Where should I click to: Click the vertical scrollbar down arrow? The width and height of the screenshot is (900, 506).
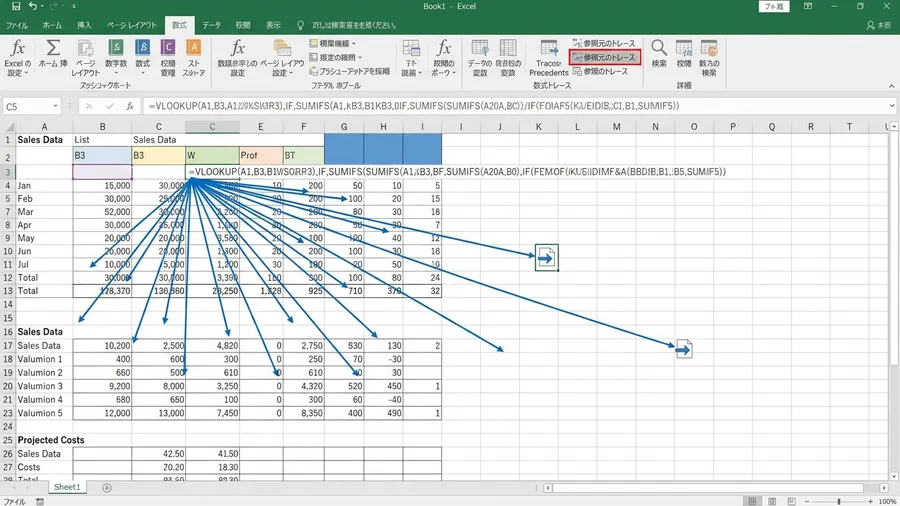894,477
